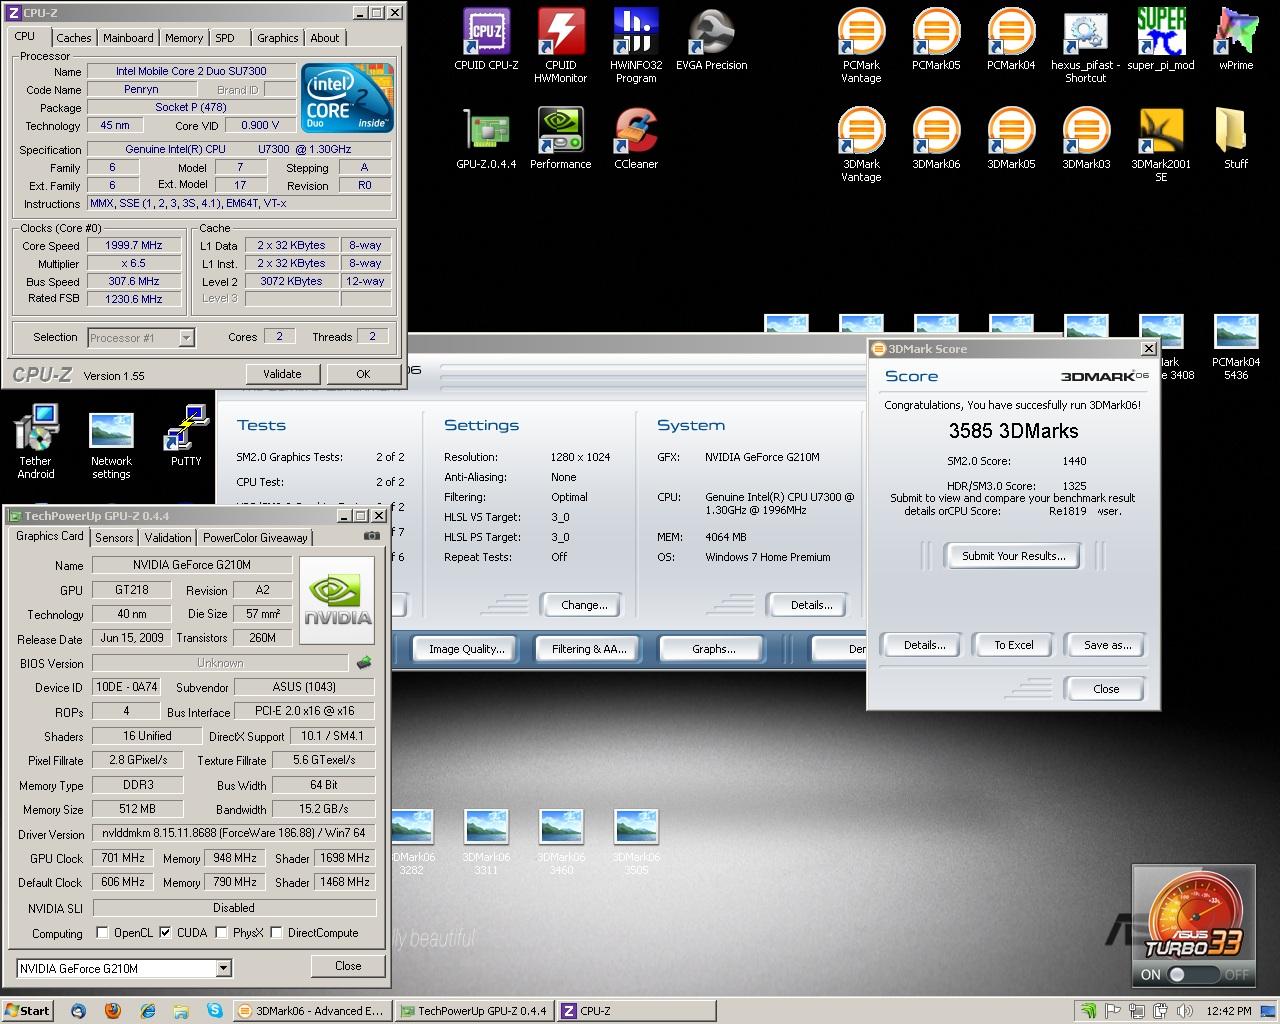This screenshot has height=1024, width=1280.
Task: Open Firefox from quick launch
Action: (113, 1011)
